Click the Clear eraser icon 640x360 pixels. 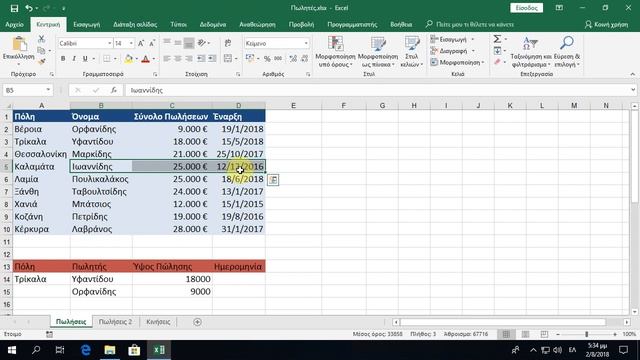click(497, 62)
